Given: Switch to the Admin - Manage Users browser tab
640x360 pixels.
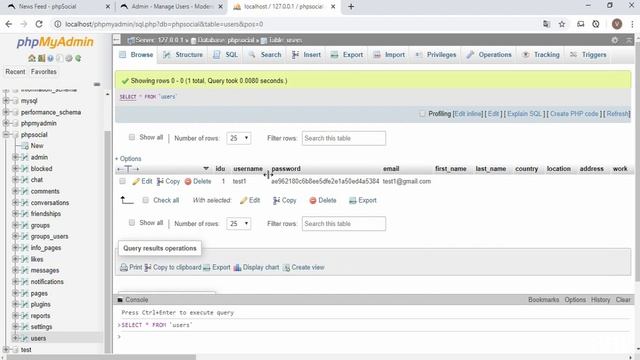Looking at the screenshot, I should (171, 7).
